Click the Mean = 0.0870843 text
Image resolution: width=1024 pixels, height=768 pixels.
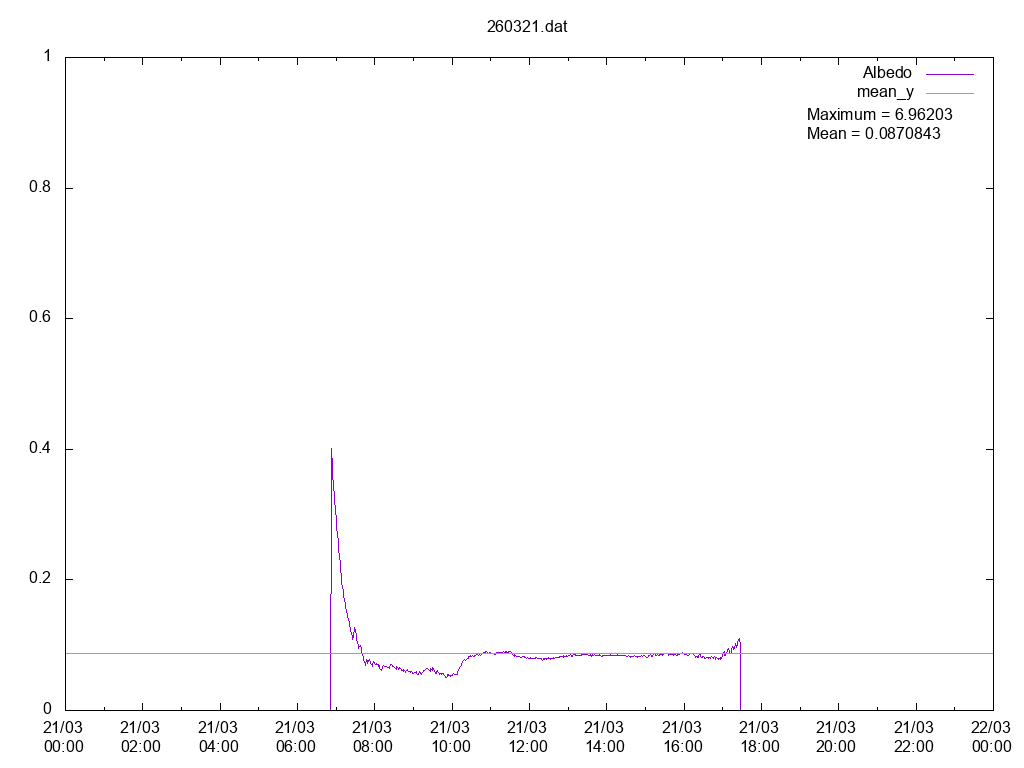pos(873,133)
